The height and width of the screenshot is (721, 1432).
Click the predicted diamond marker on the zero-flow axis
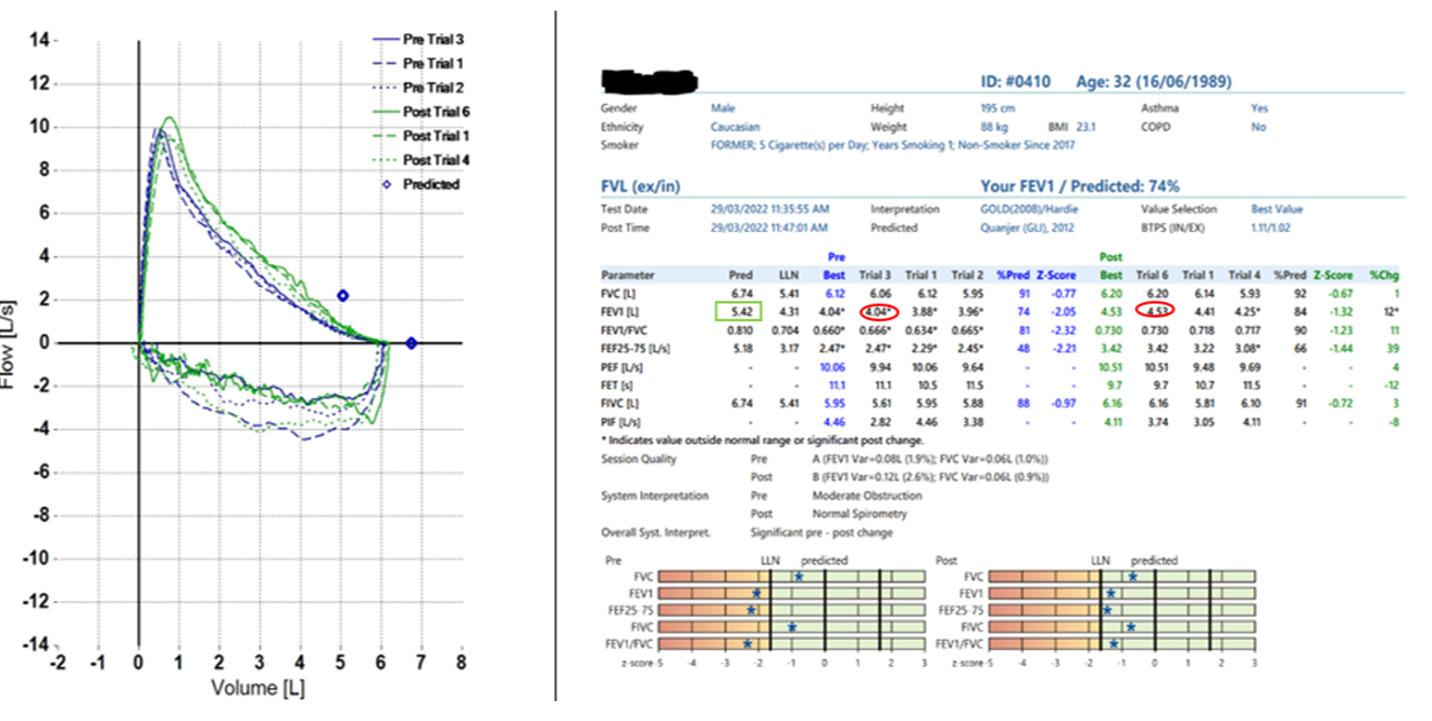coord(411,343)
